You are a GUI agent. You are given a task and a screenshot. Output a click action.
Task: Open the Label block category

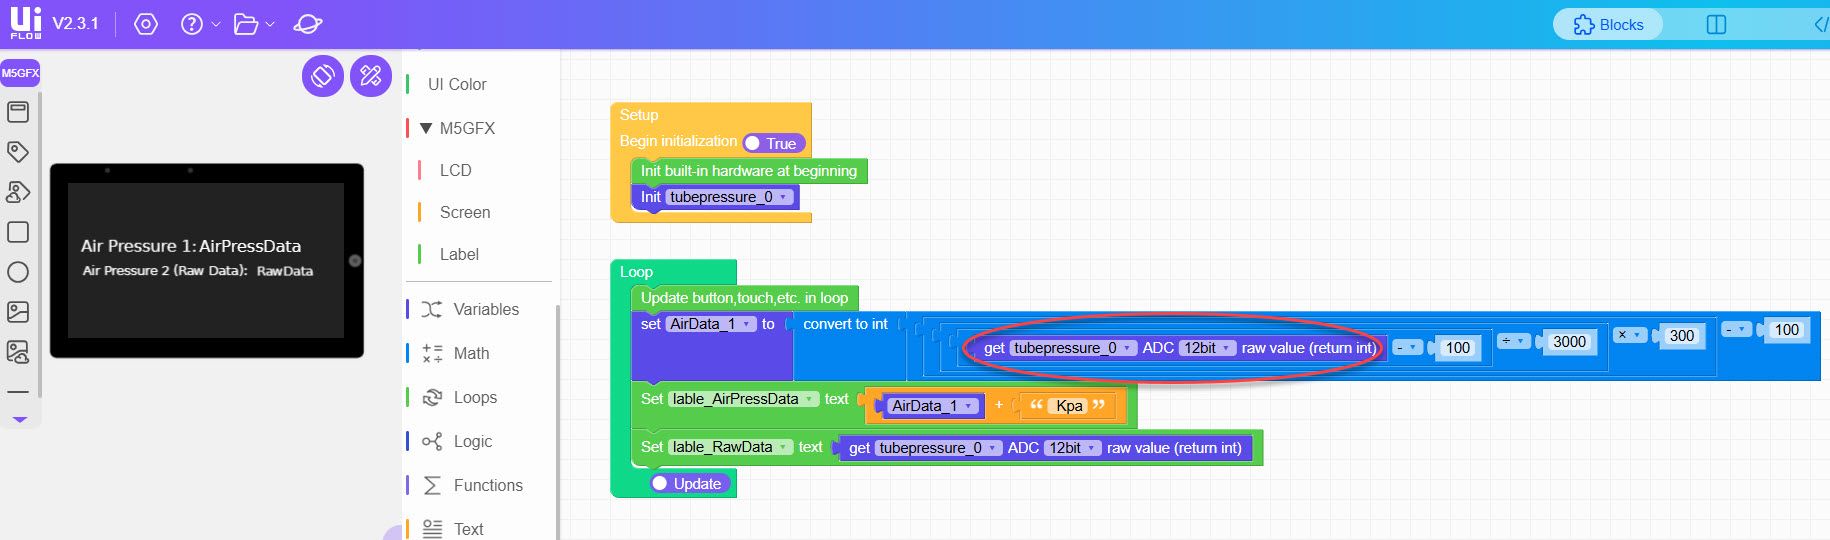pos(459,255)
